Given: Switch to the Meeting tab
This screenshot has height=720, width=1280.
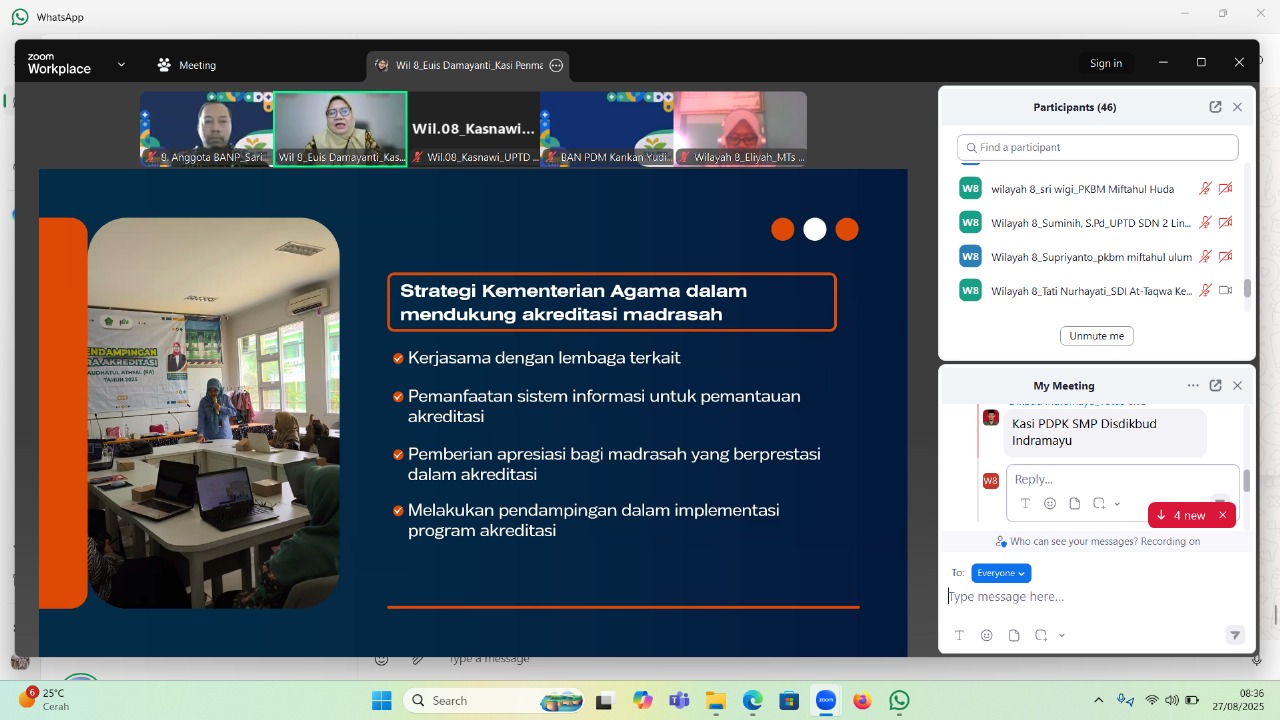Looking at the screenshot, I should (x=186, y=65).
